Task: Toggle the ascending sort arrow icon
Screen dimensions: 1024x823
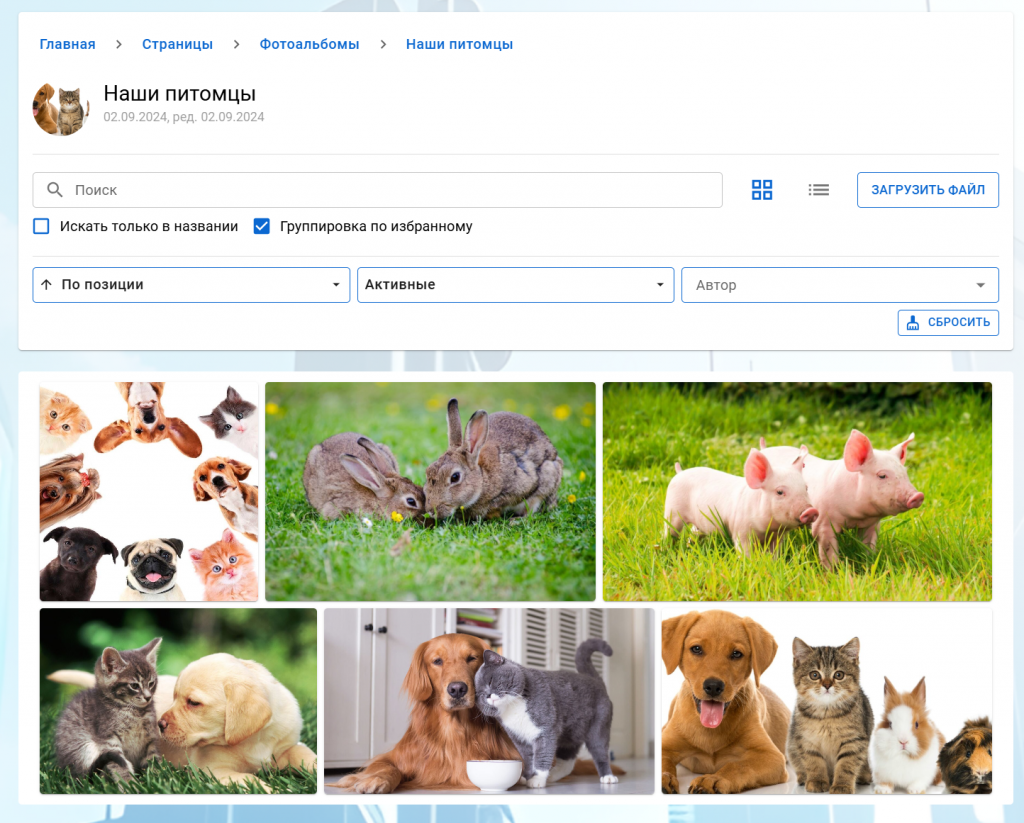Action: [46, 285]
